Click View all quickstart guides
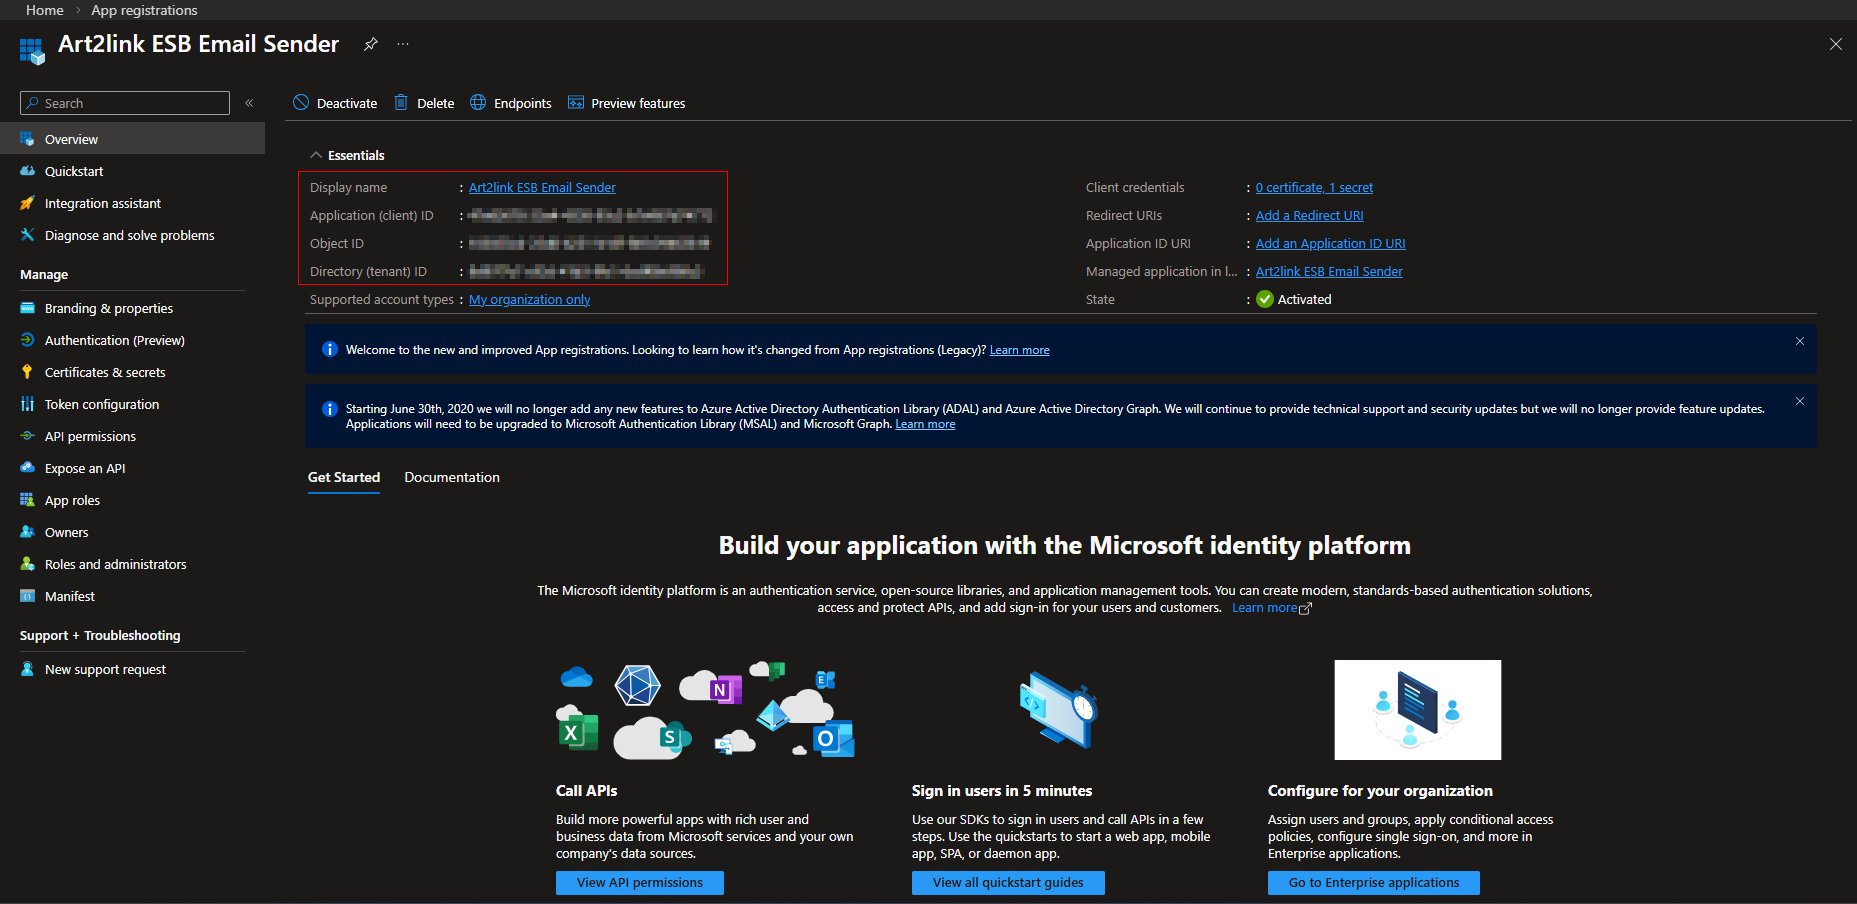 pos(1007,882)
